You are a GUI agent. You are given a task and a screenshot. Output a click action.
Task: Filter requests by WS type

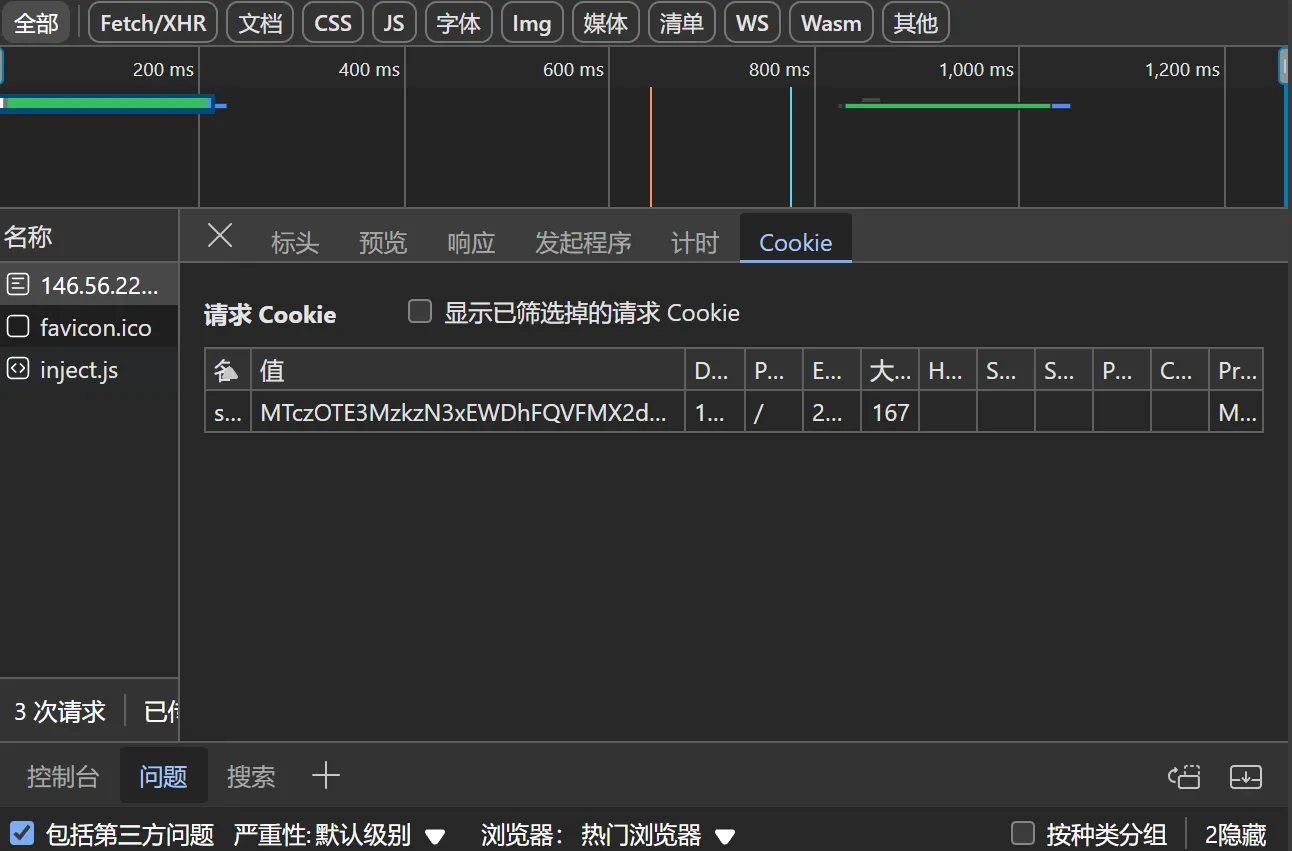tap(752, 23)
